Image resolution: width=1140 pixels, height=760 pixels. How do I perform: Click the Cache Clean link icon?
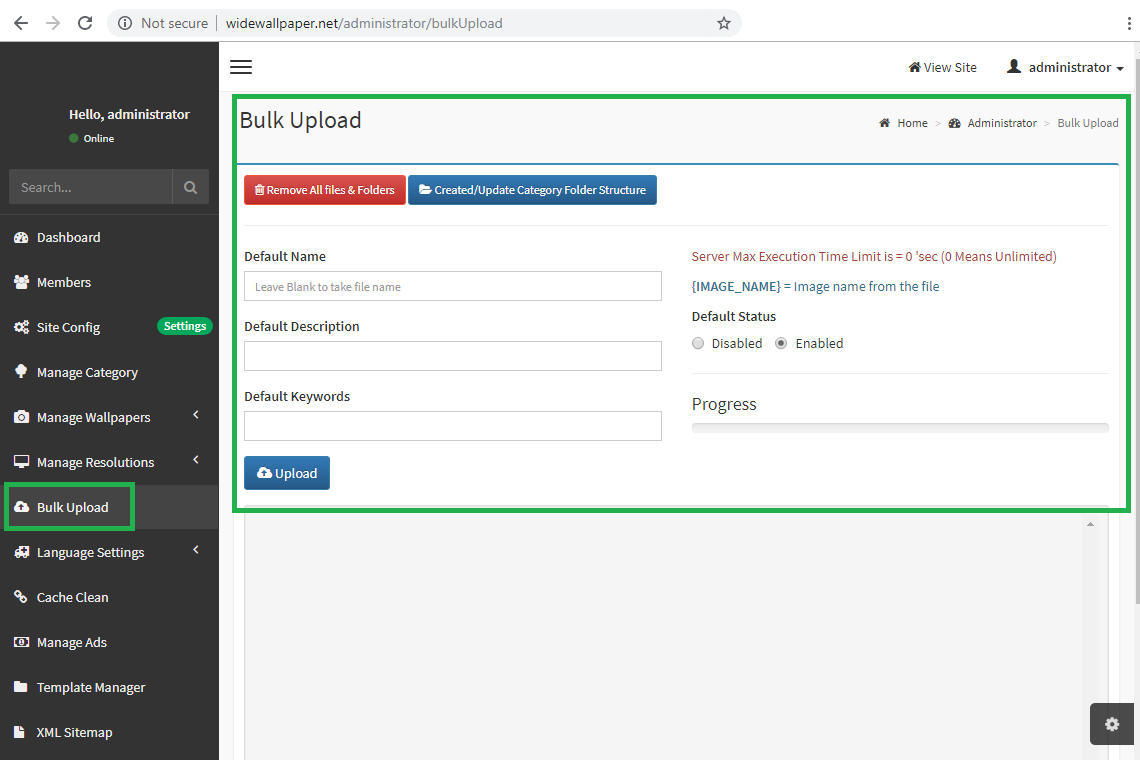(x=21, y=597)
